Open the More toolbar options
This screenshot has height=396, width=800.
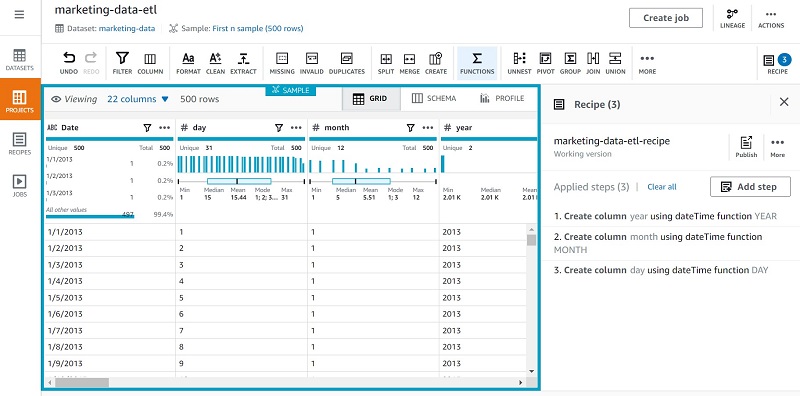[x=647, y=63]
